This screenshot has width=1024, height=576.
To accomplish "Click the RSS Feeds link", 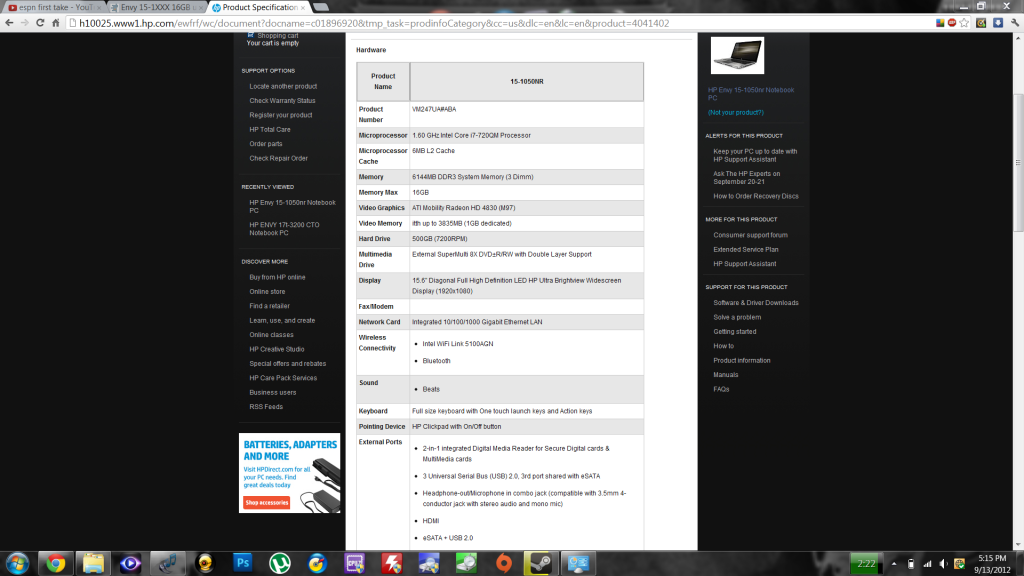I will pyautogui.click(x=266, y=406).
